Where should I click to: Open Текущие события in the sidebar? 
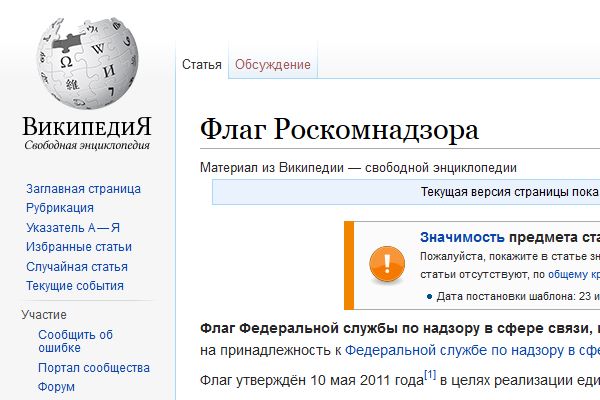pyautogui.click(x=75, y=286)
